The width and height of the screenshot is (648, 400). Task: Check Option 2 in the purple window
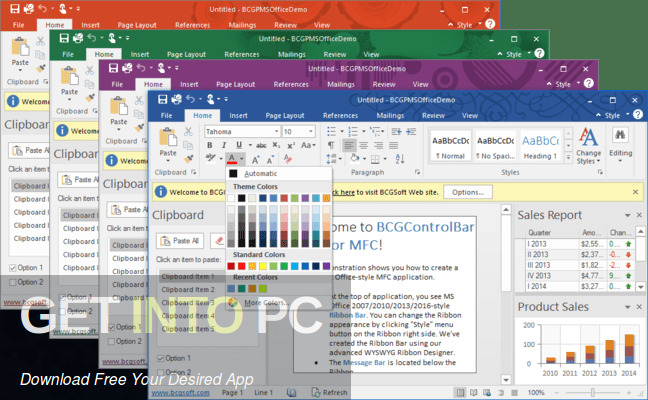[x=111, y=341]
